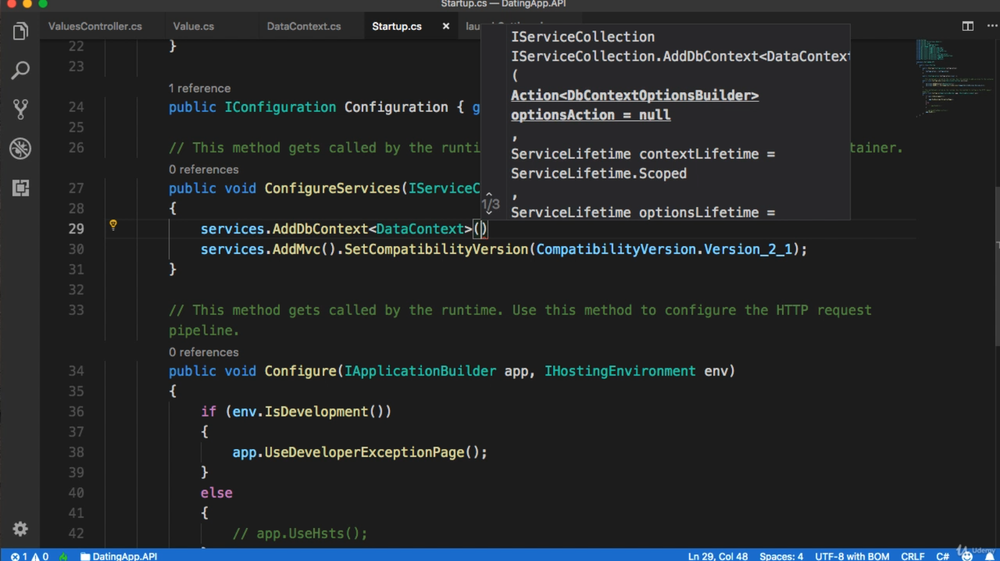Open the Debug view in activity bar

[20, 149]
